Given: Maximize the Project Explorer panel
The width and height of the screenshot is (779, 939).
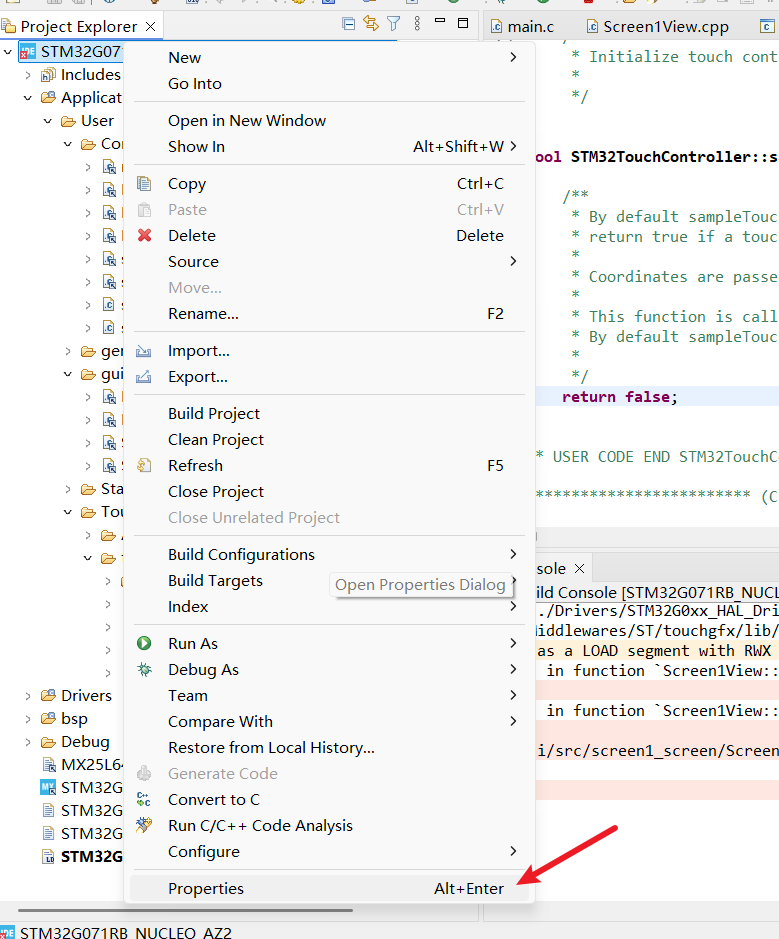Looking at the screenshot, I should pos(463,23).
